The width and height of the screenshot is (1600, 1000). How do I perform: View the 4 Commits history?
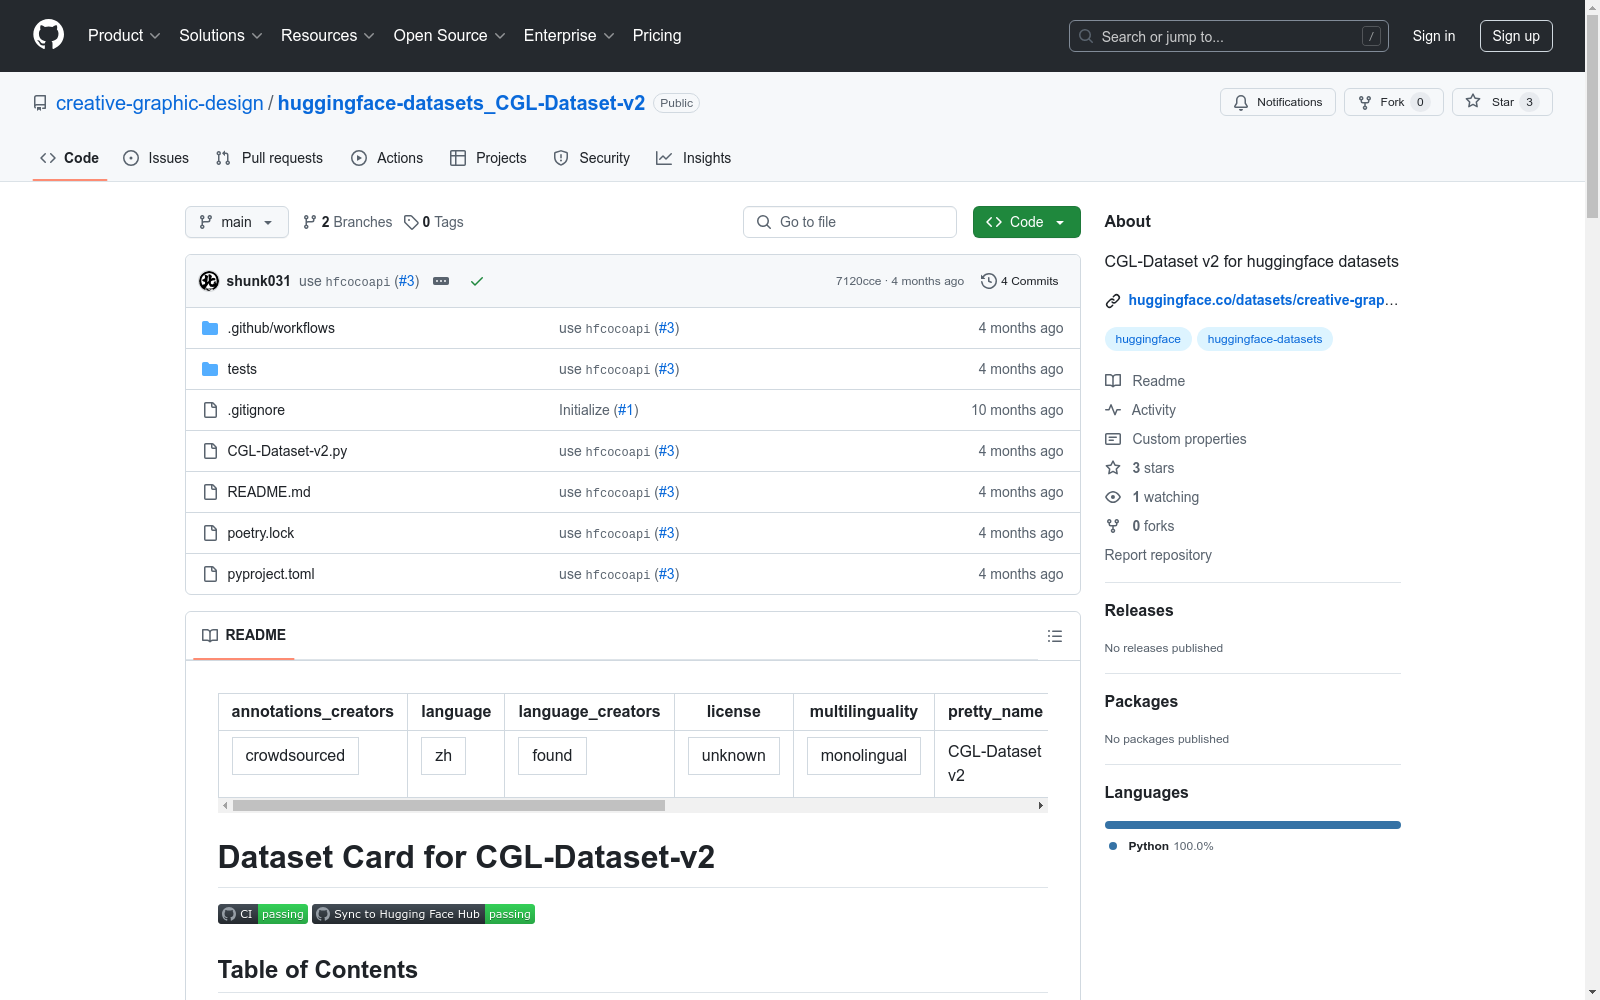pos(1020,281)
